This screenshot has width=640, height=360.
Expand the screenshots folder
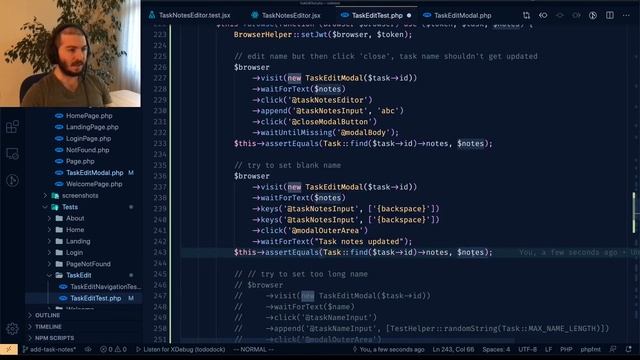pos(46,196)
